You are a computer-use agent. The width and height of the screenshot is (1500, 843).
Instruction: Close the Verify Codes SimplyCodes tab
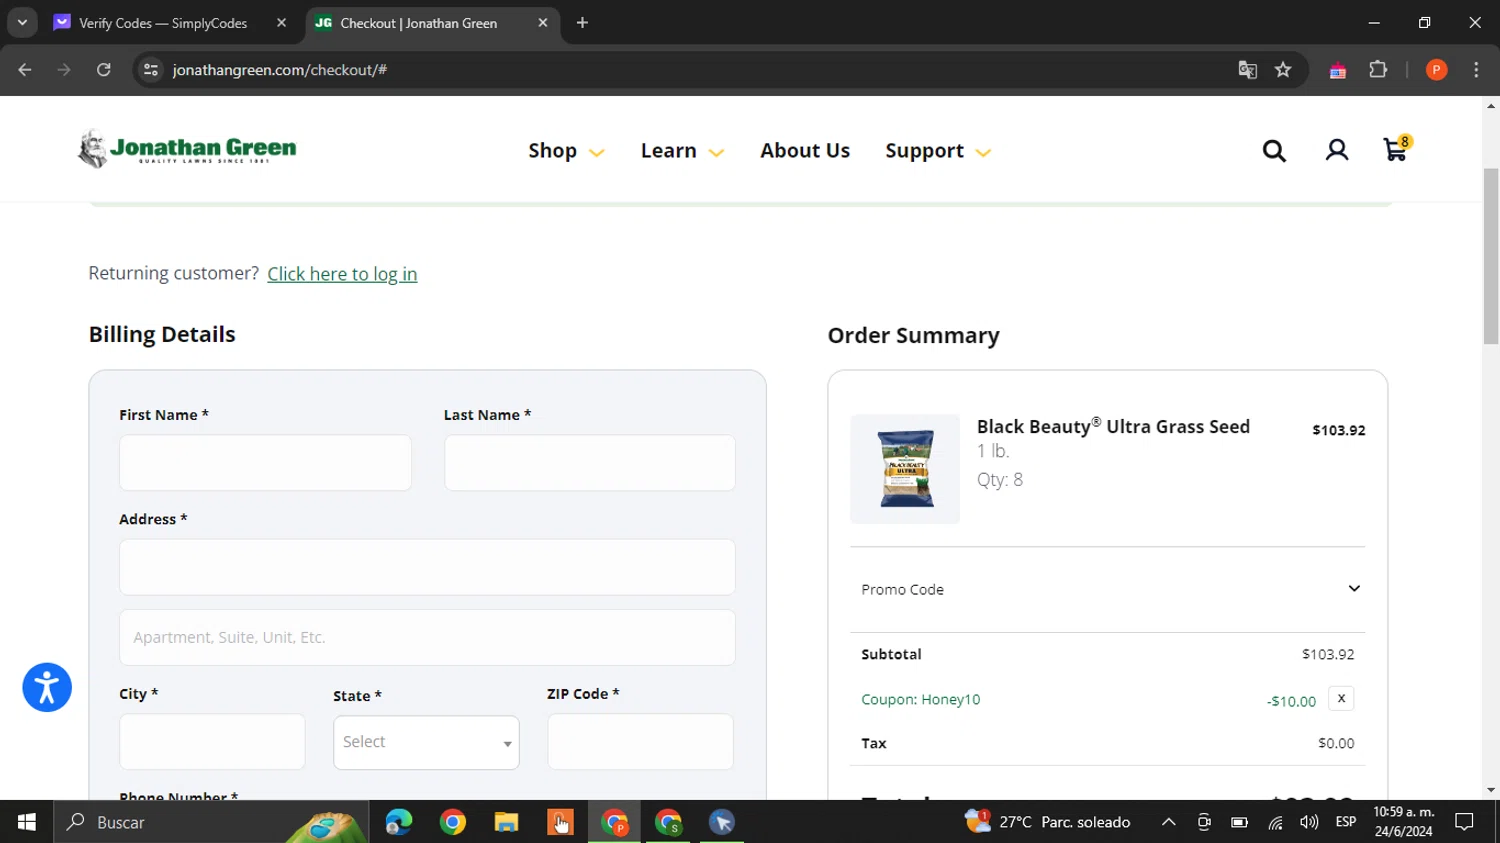(281, 23)
